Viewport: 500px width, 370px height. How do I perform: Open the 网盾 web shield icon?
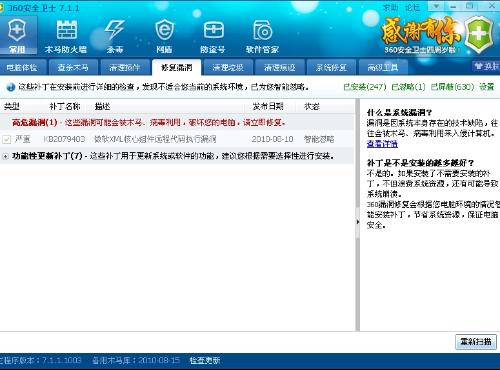pyautogui.click(x=164, y=36)
